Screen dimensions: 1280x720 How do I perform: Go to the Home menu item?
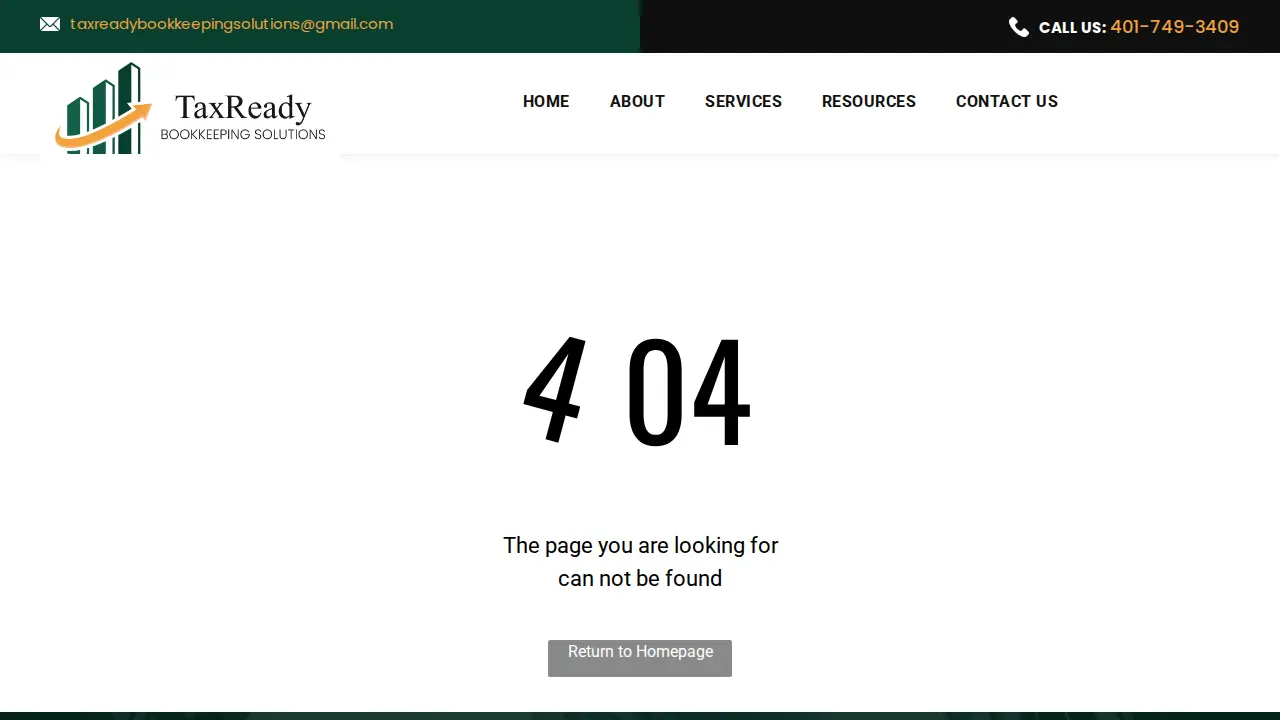click(546, 101)
